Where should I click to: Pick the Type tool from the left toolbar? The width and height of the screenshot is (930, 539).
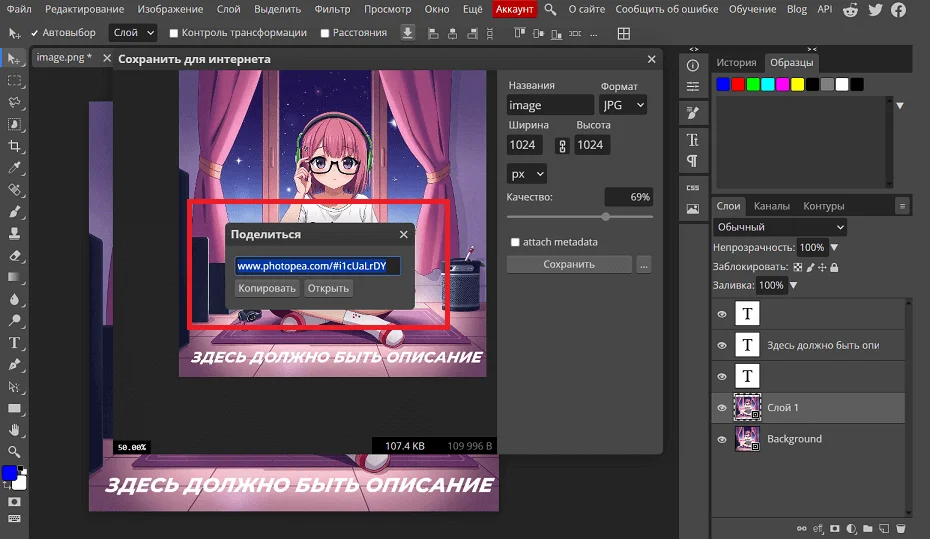pyautogui.click(x=15, y=343)
